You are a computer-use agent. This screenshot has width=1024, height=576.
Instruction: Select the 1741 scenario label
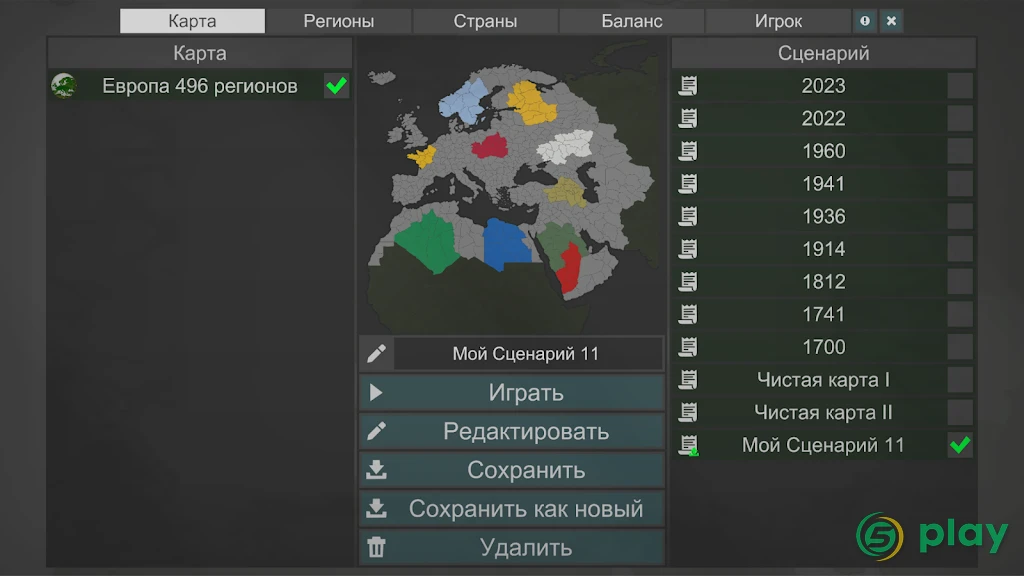click(x=824, y=314)
